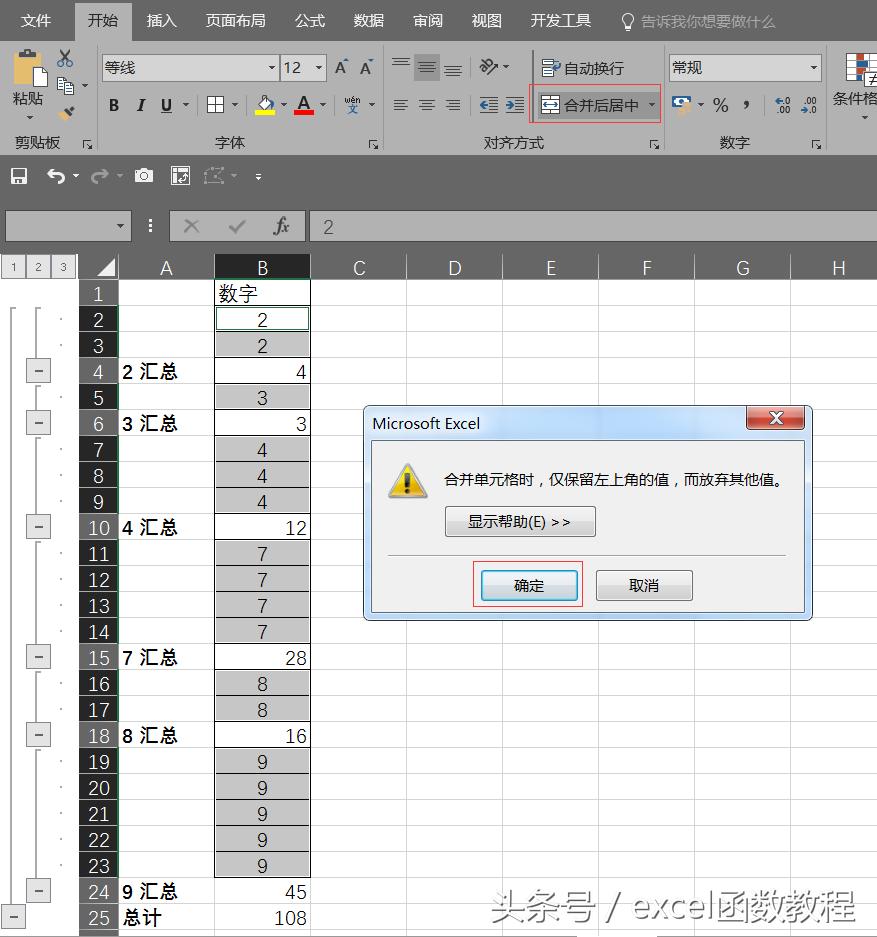Click 取消 to cancel merging
Image resolution: width=877 pixels, height=937 pixels.
[x=644, y=586]
